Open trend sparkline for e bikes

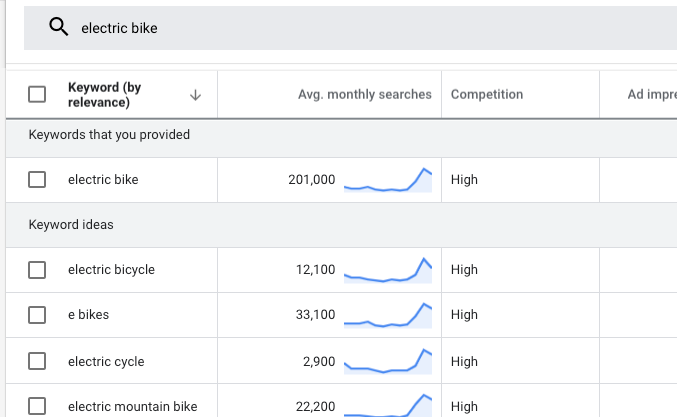388,315
